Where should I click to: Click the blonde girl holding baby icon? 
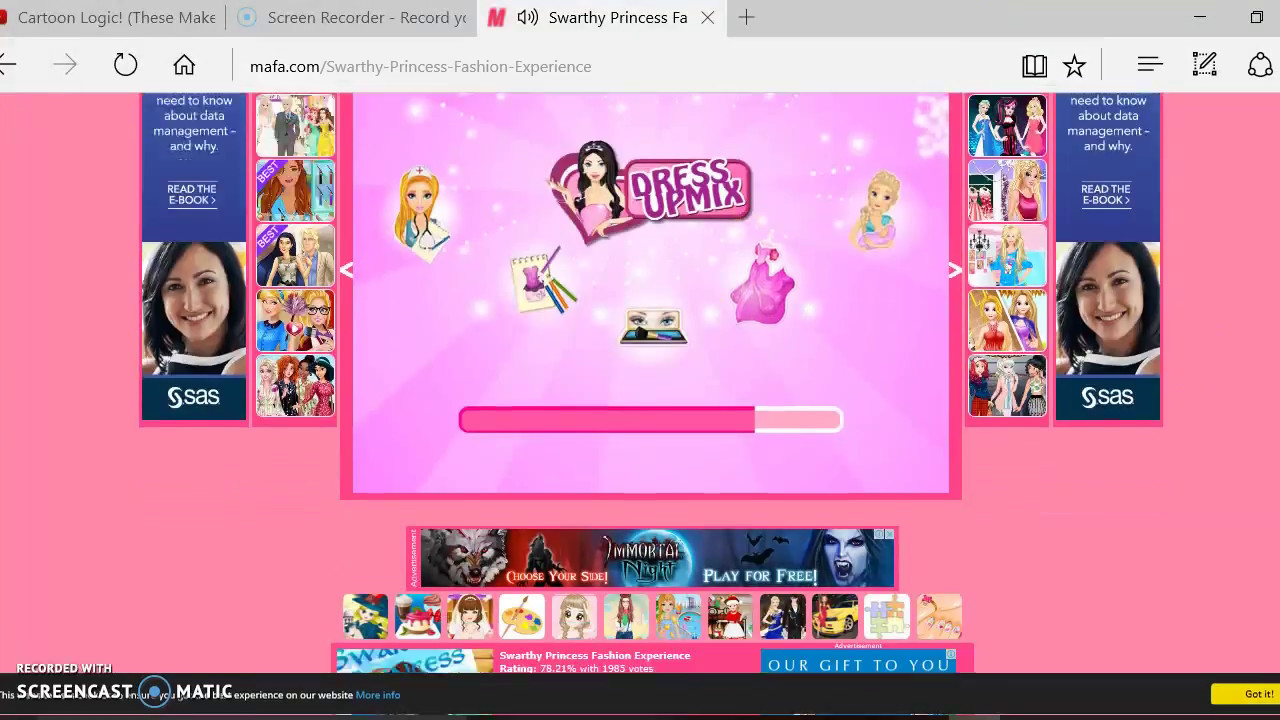(876, 211)
